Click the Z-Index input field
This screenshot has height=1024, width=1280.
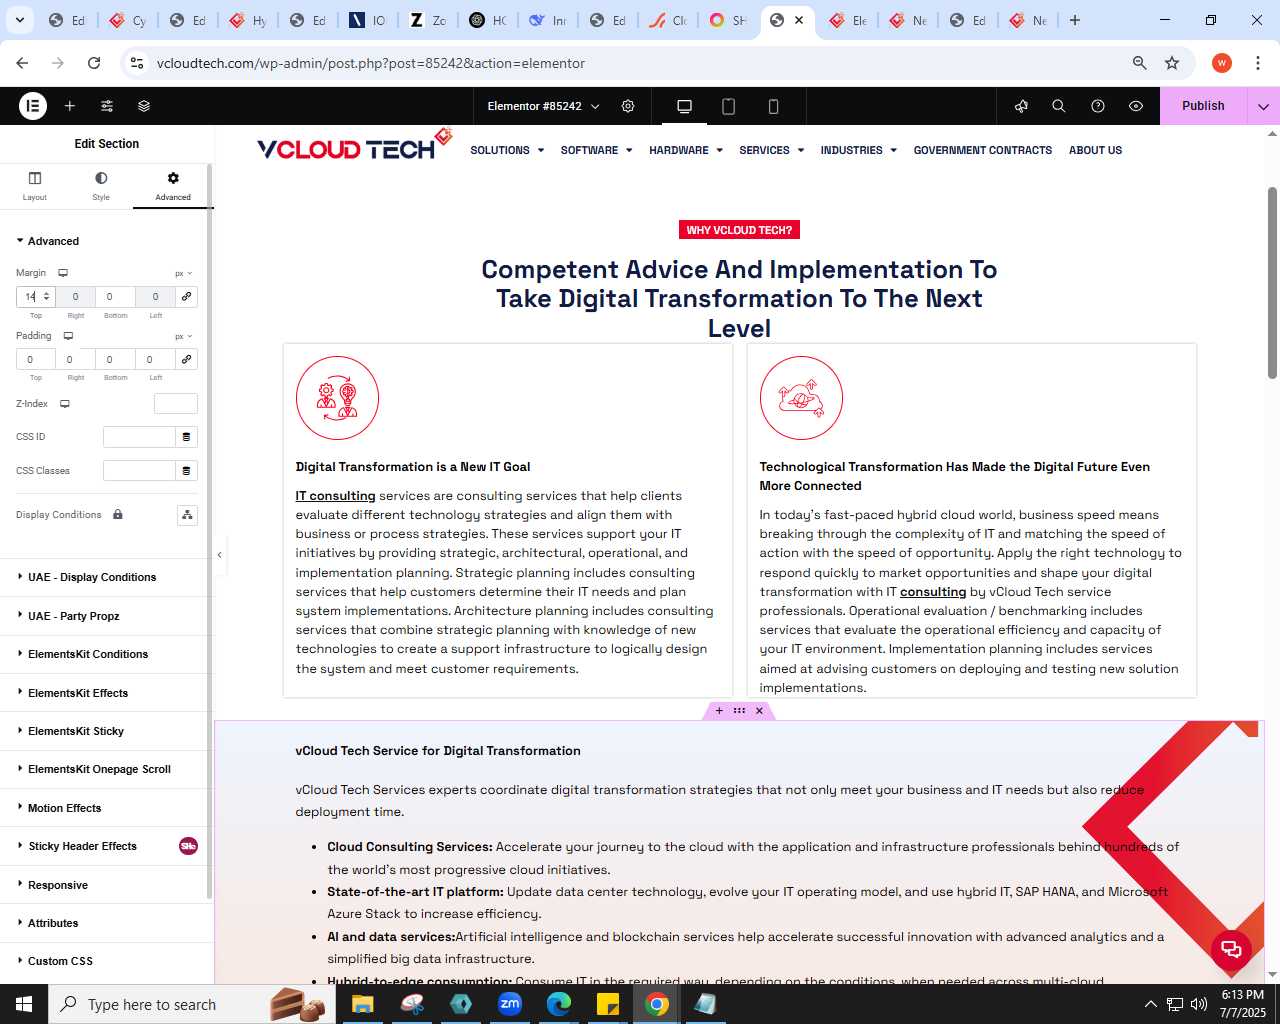176,404
